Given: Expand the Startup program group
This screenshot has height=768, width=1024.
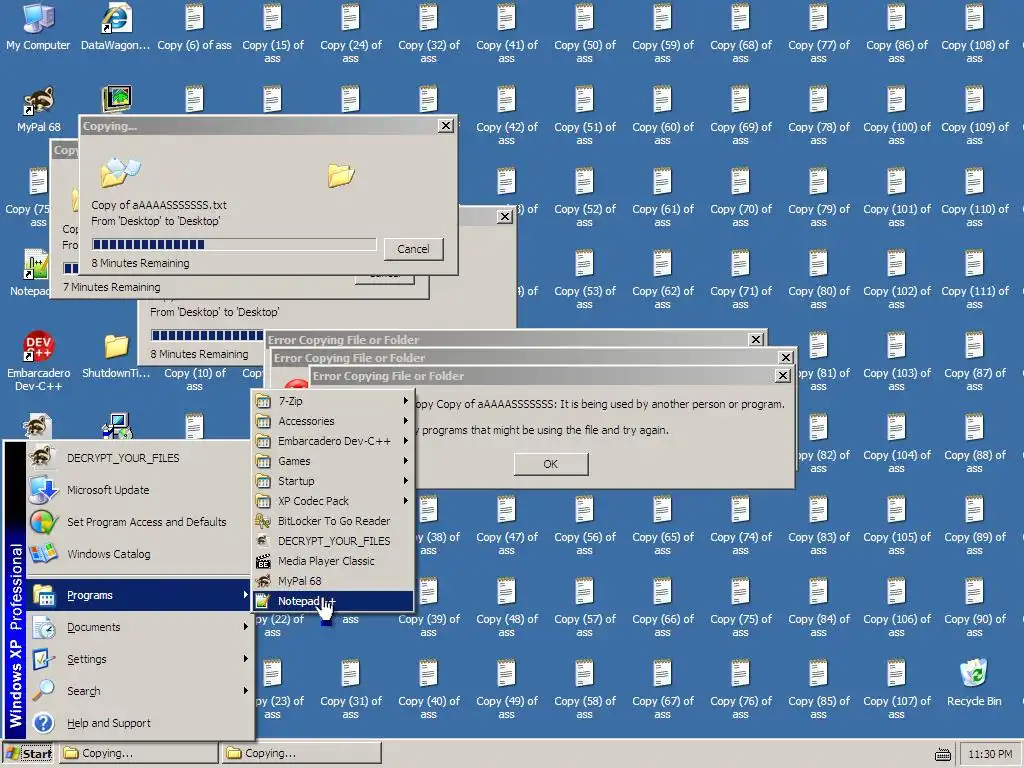Looking at the screenshot, I should pos(333,481).
